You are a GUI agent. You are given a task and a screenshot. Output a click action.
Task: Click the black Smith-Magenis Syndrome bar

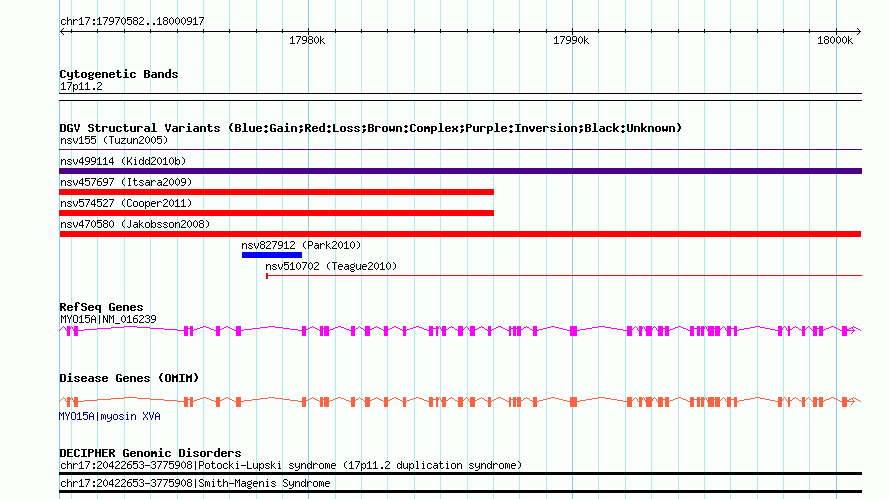point(460,492)
